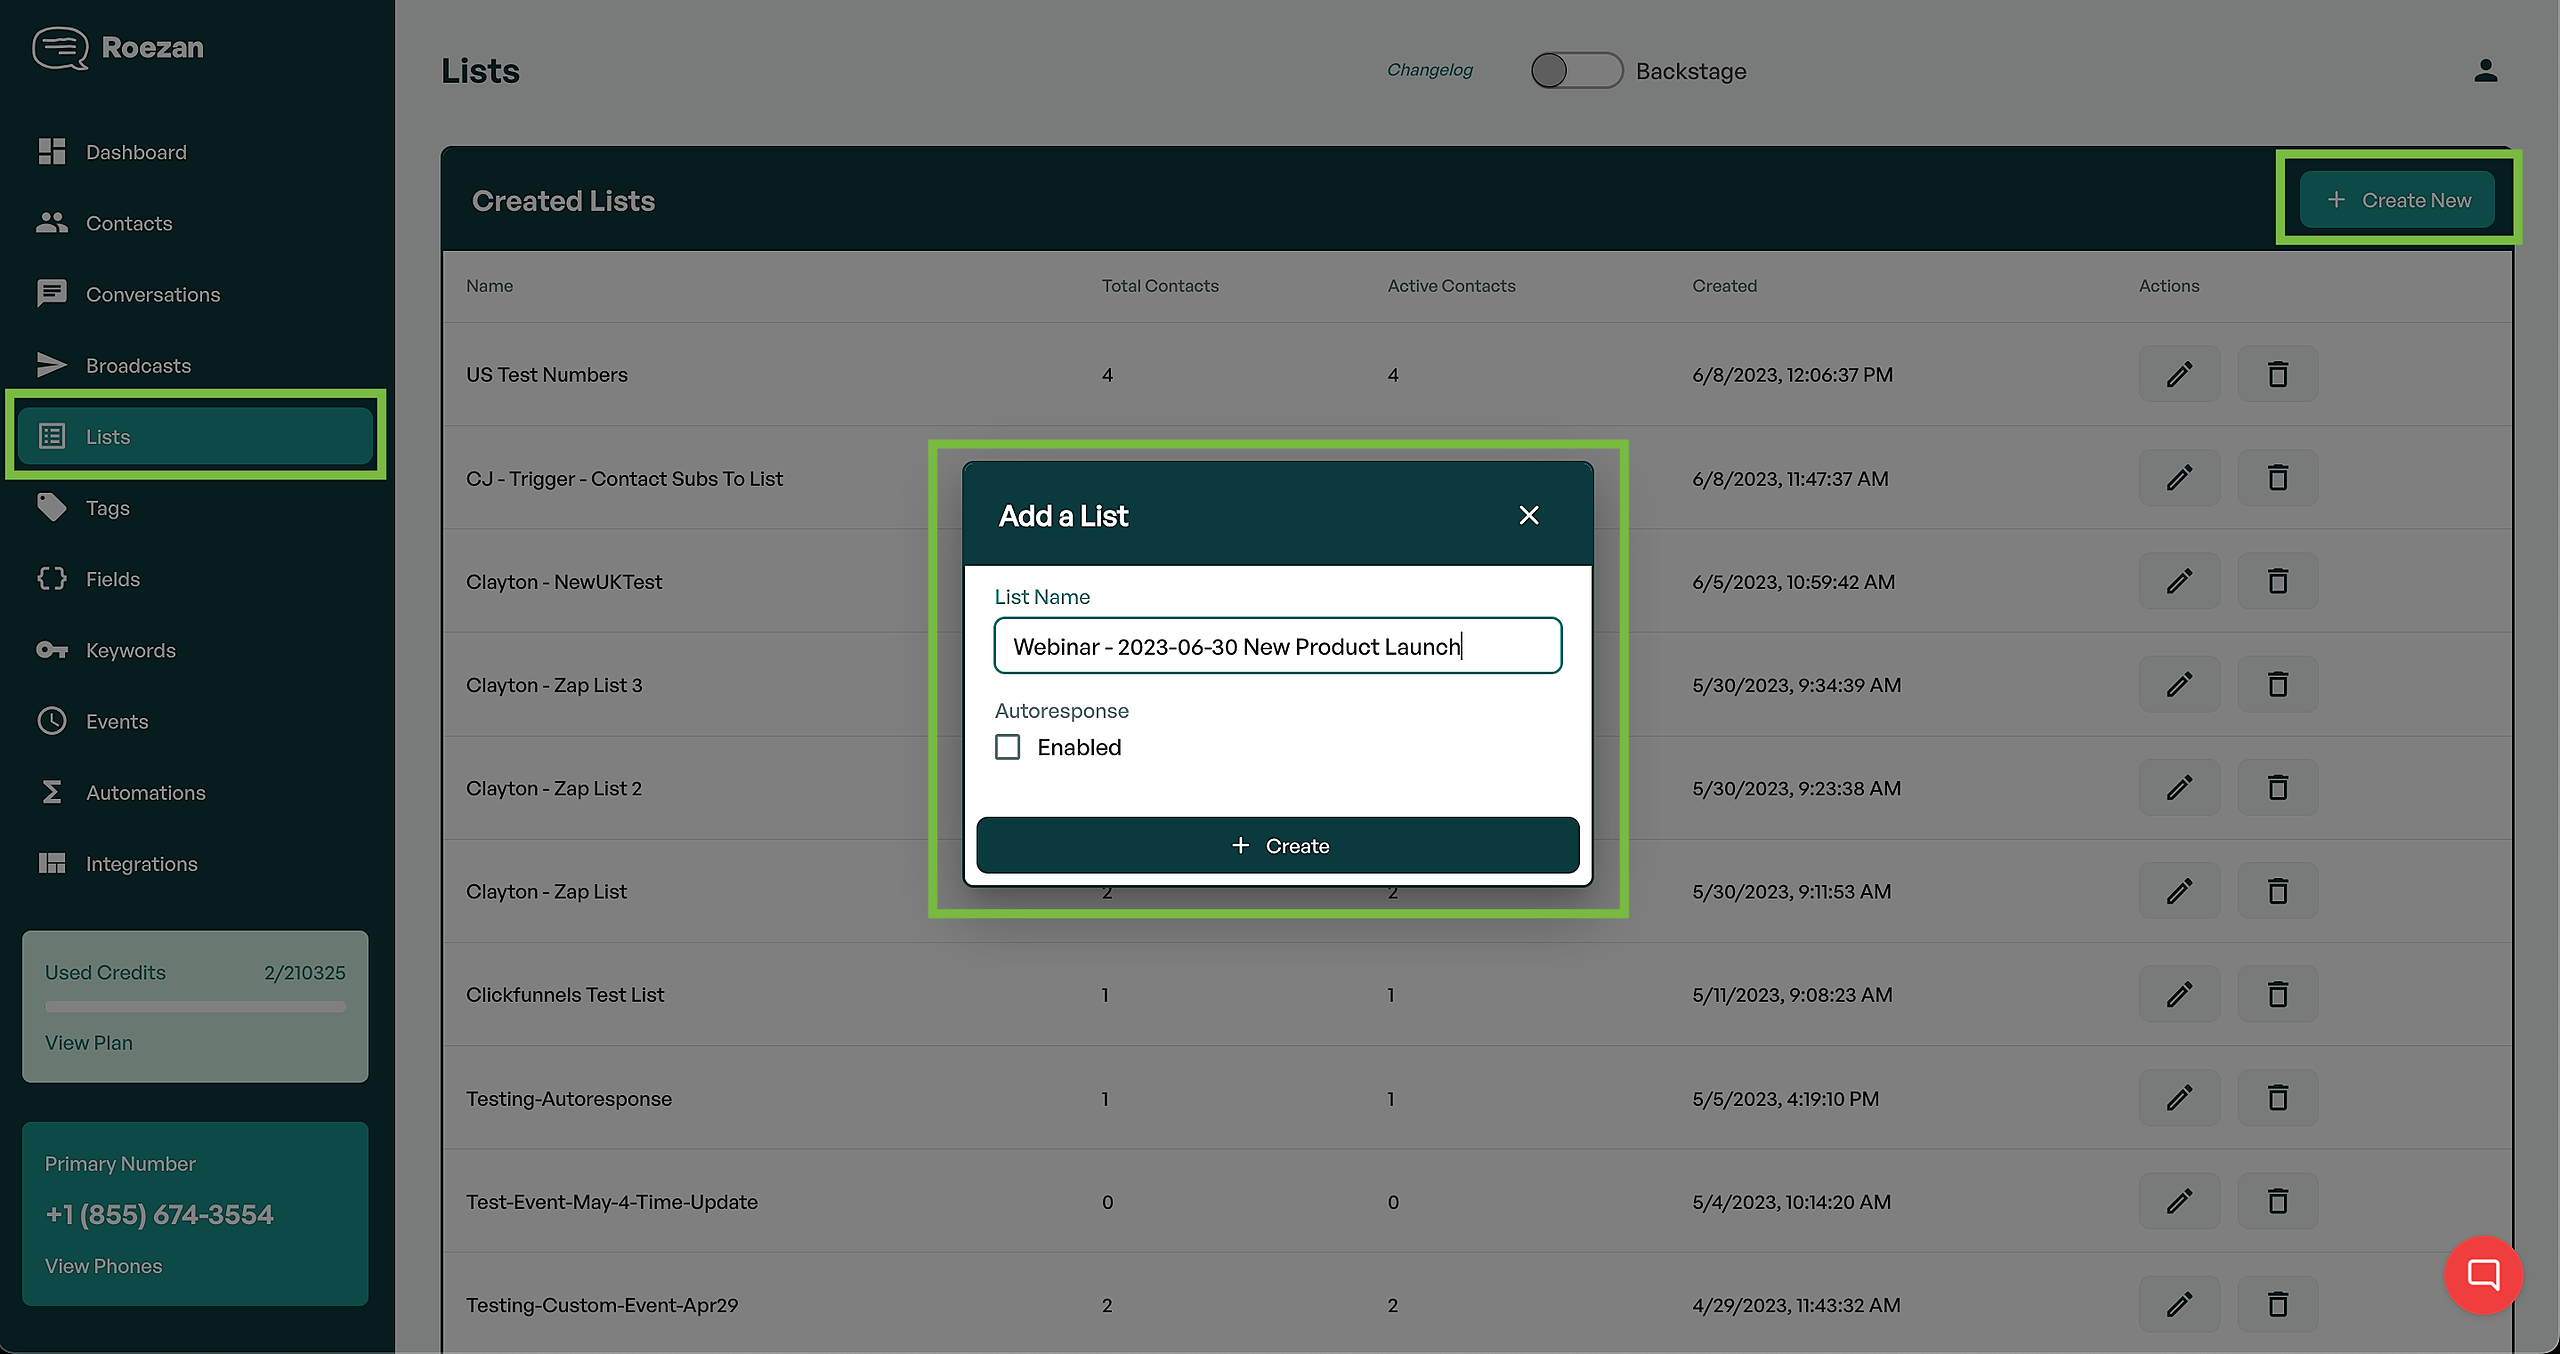Open the Changelog link
The width and height of the screenshot is (2560, 1354).
coord(1429,70)
